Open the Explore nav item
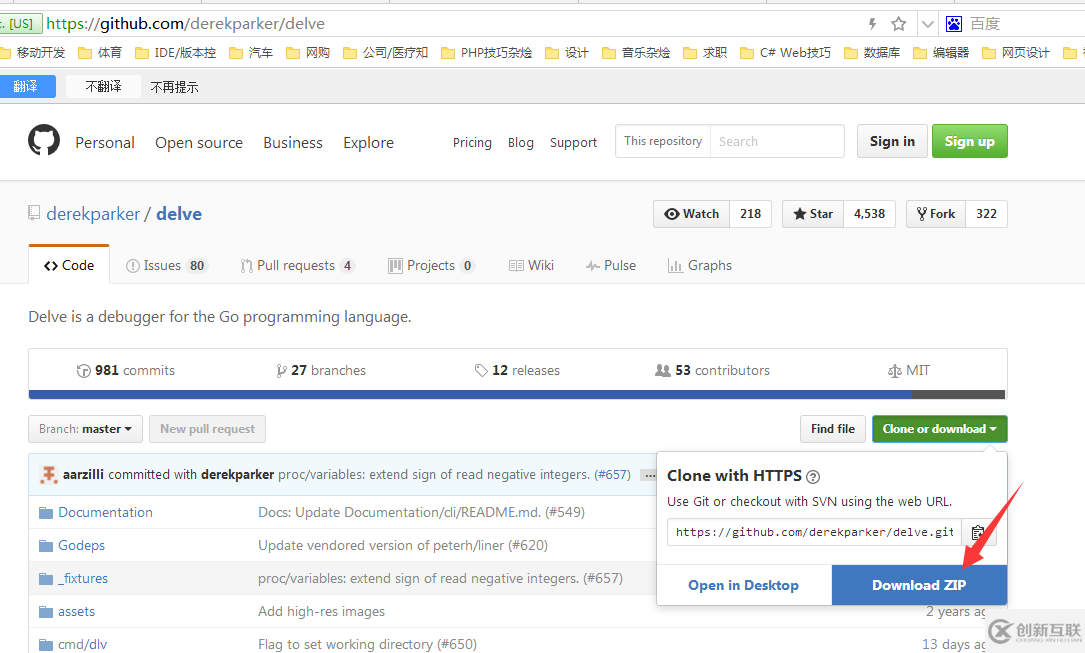Viewport: 1085px width, 653px height. coord(368,142)
